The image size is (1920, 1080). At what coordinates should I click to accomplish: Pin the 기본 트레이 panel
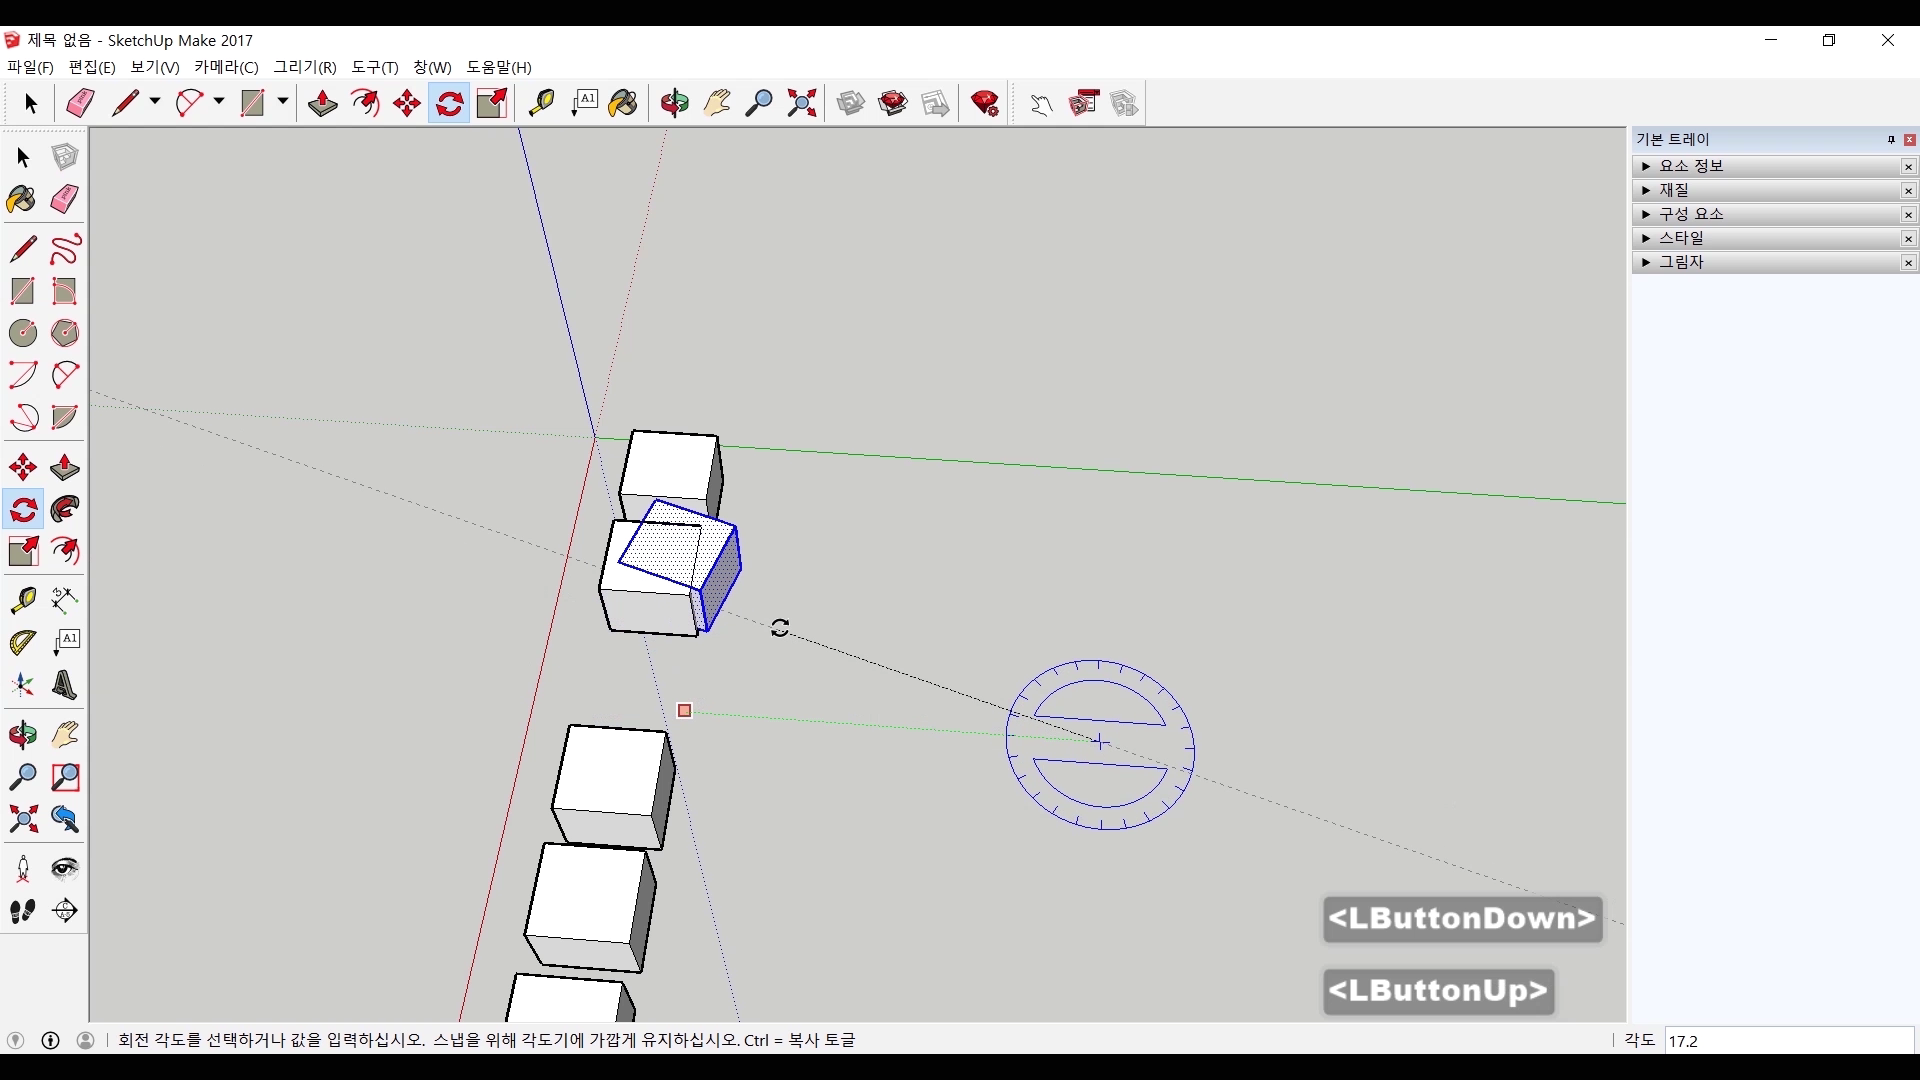pos(1891,140)
